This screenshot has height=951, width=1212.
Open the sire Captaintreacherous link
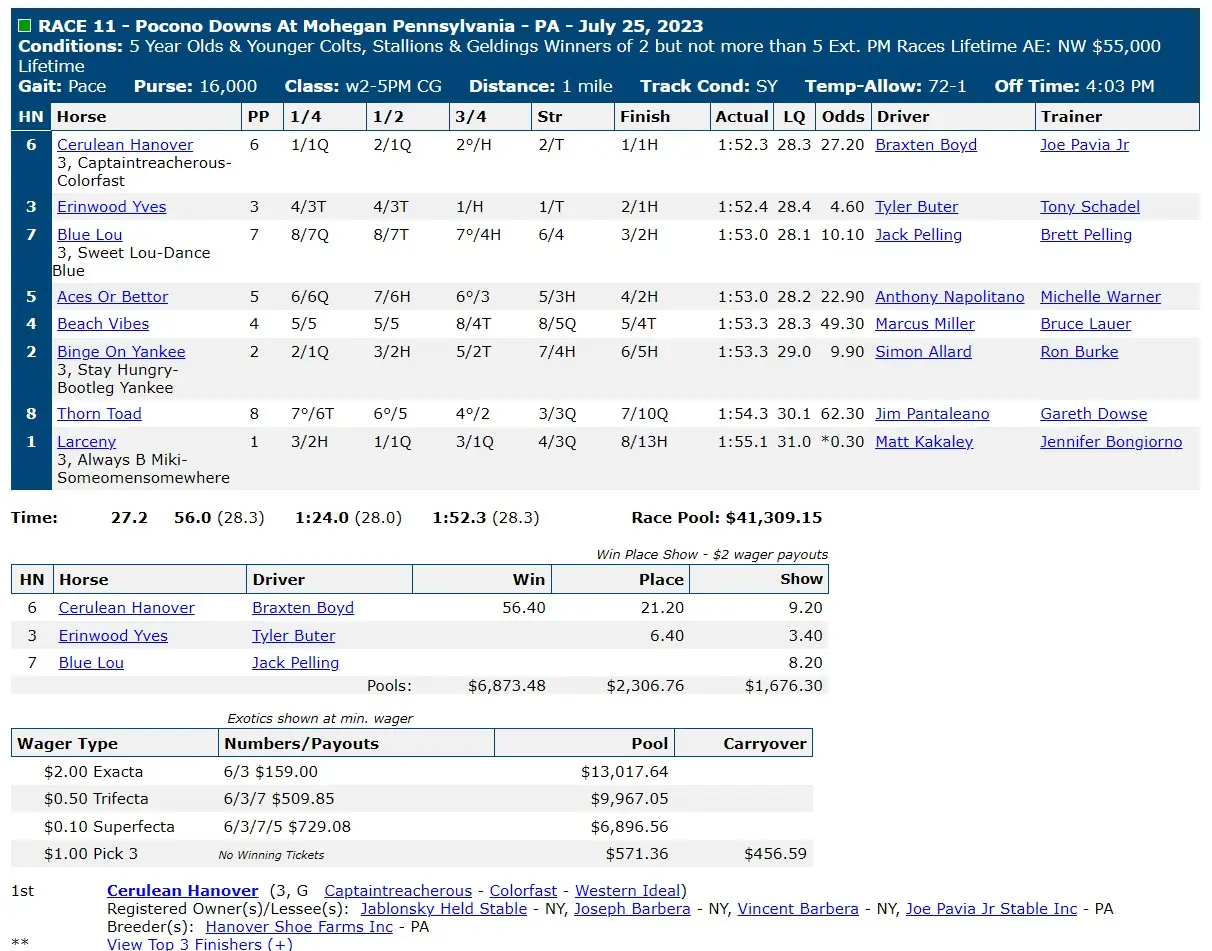[x=398, y=891]
